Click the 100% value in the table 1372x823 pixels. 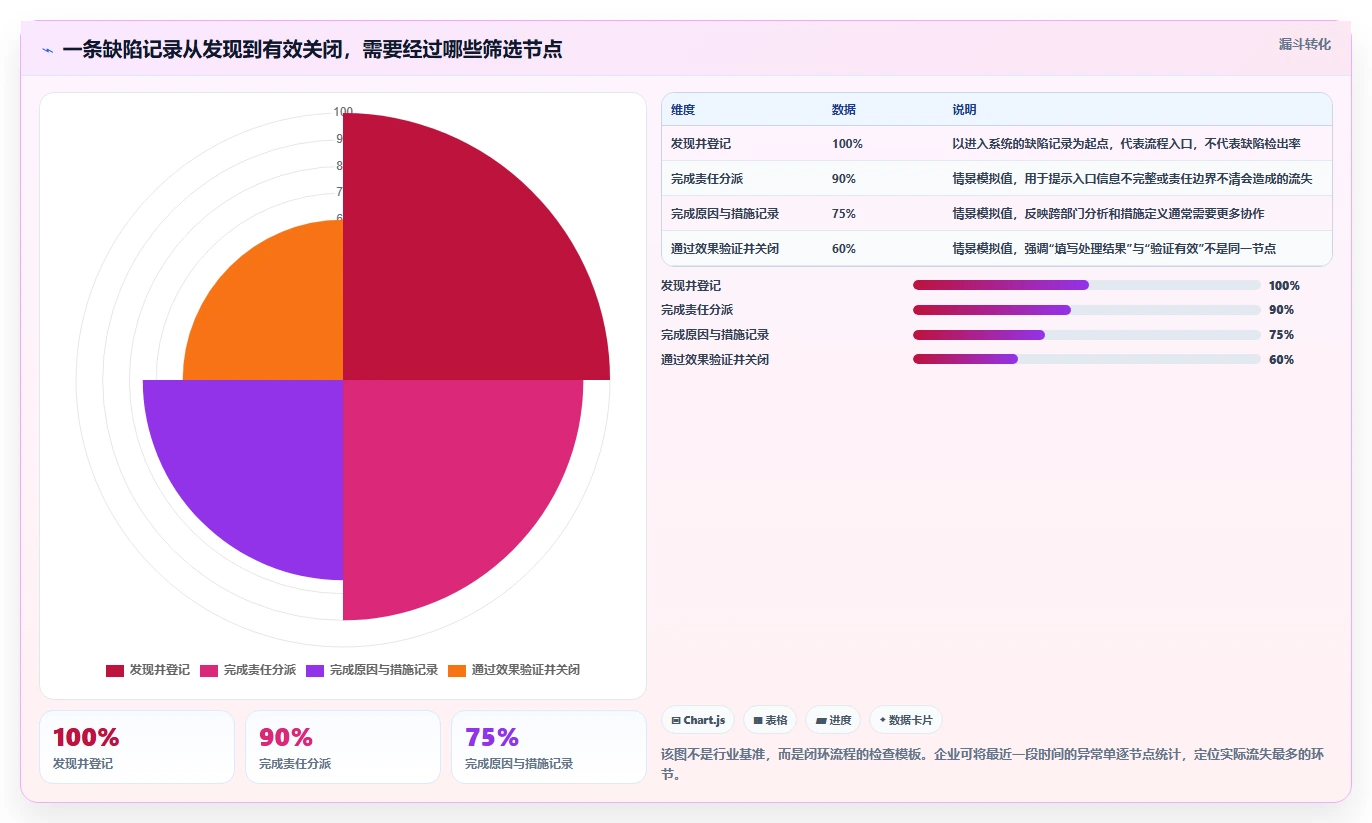(x=847, y=144)
